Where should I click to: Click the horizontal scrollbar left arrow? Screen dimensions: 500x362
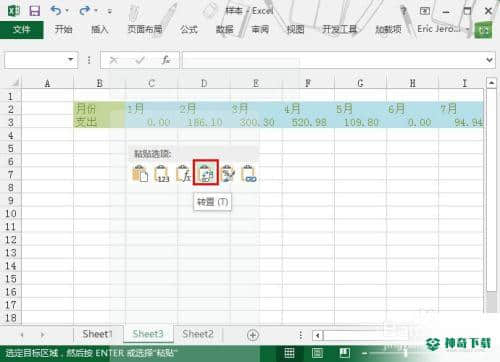click(318, 335)
